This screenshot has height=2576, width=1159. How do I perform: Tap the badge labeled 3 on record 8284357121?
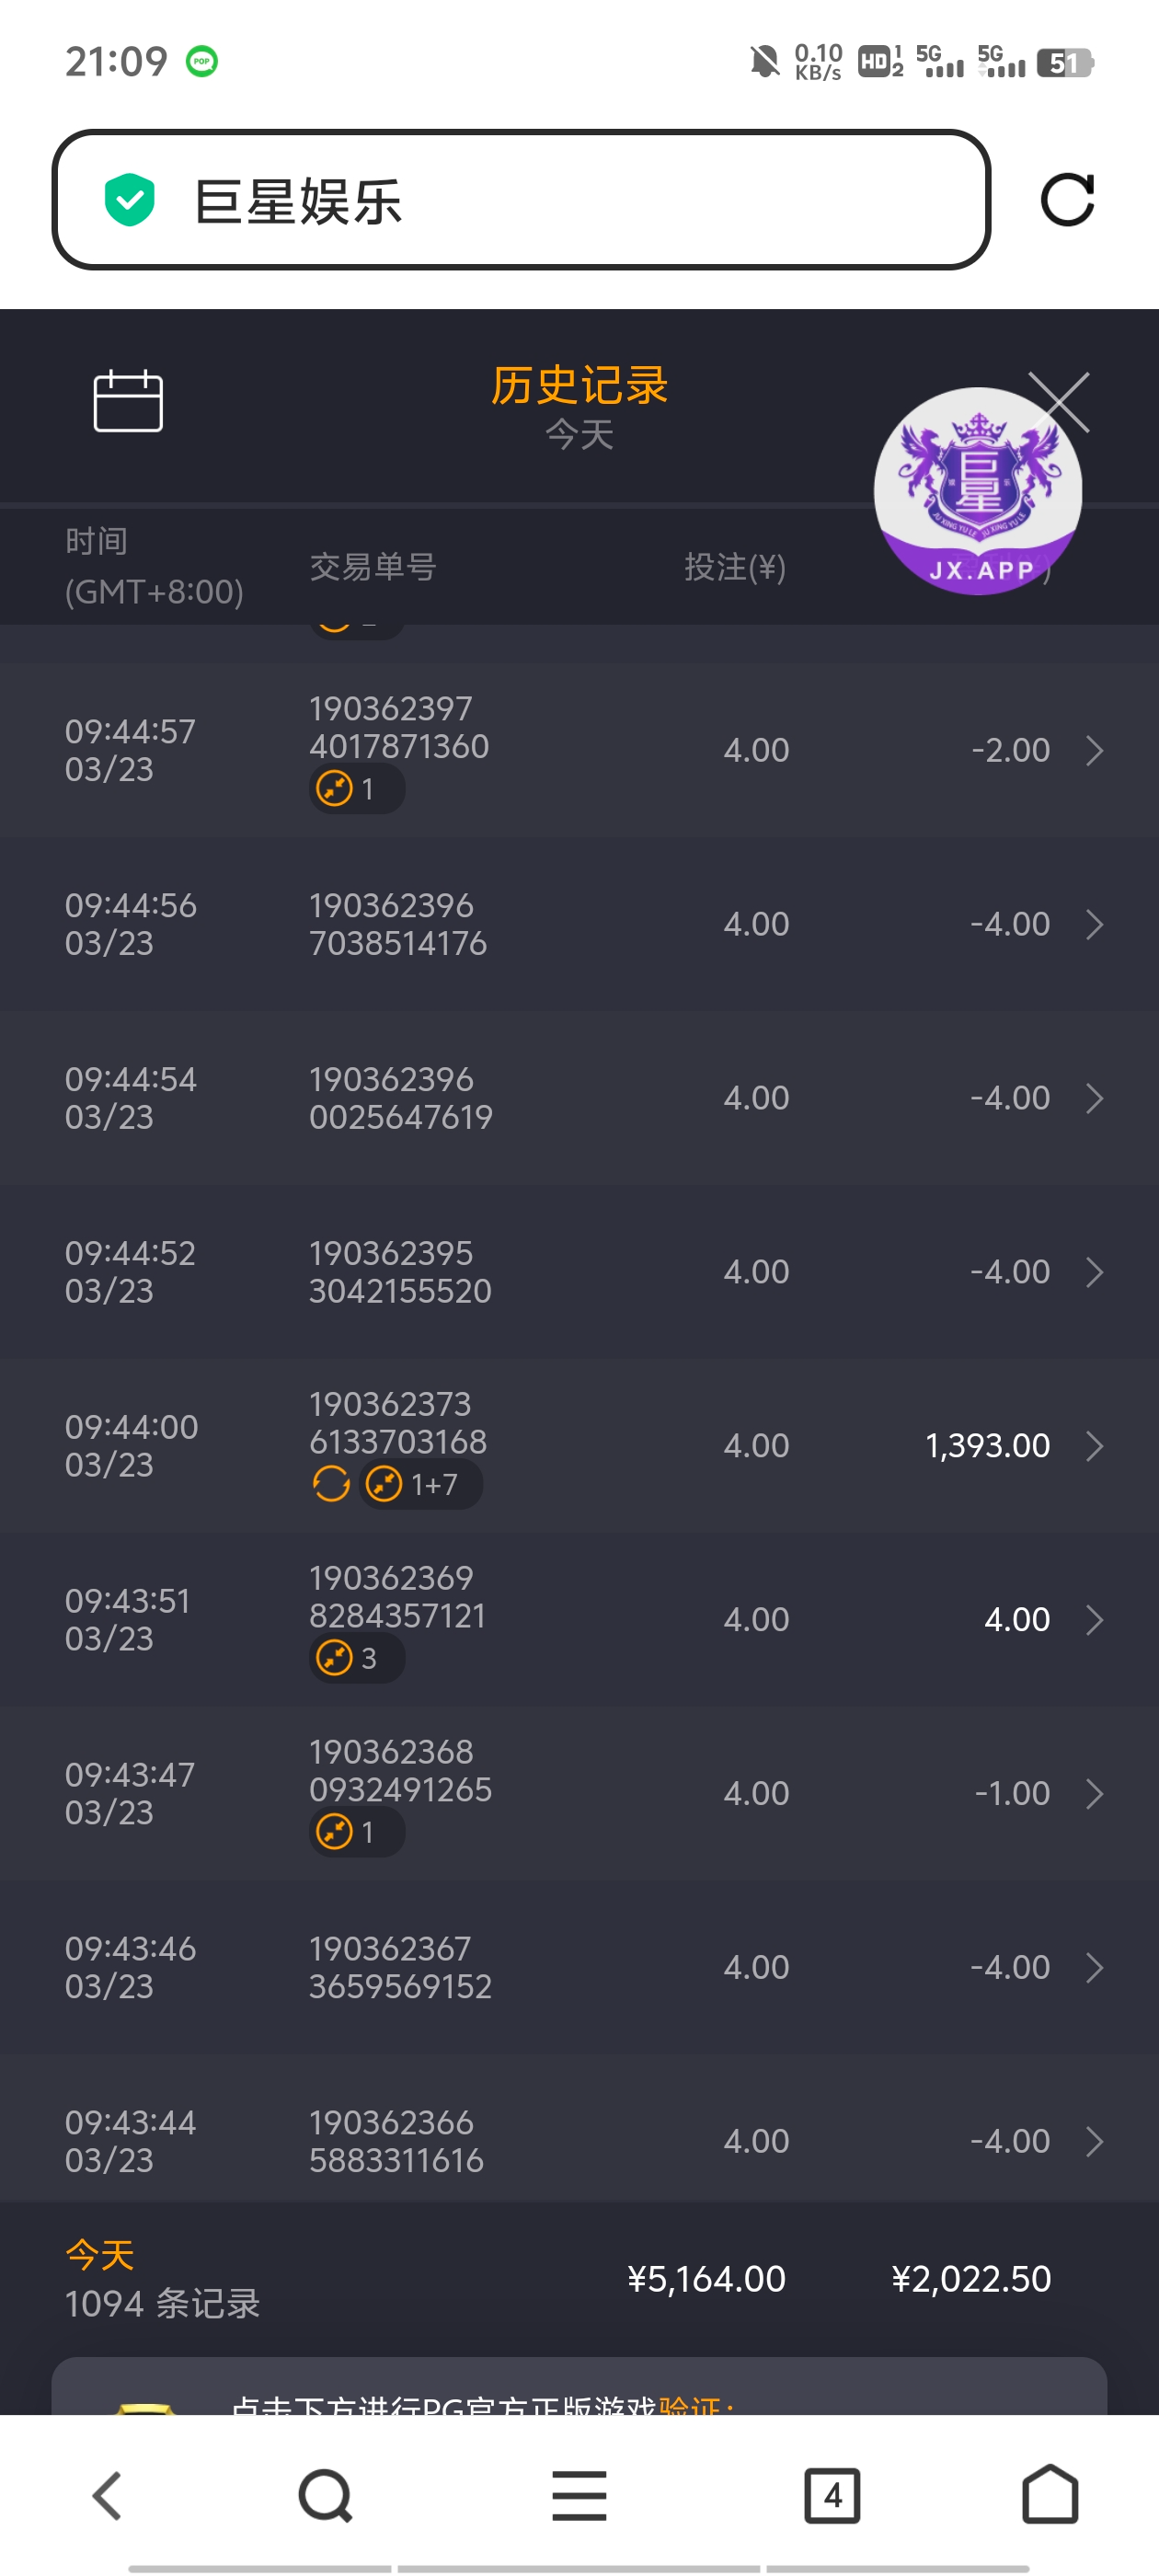(x=357, y=1658)
